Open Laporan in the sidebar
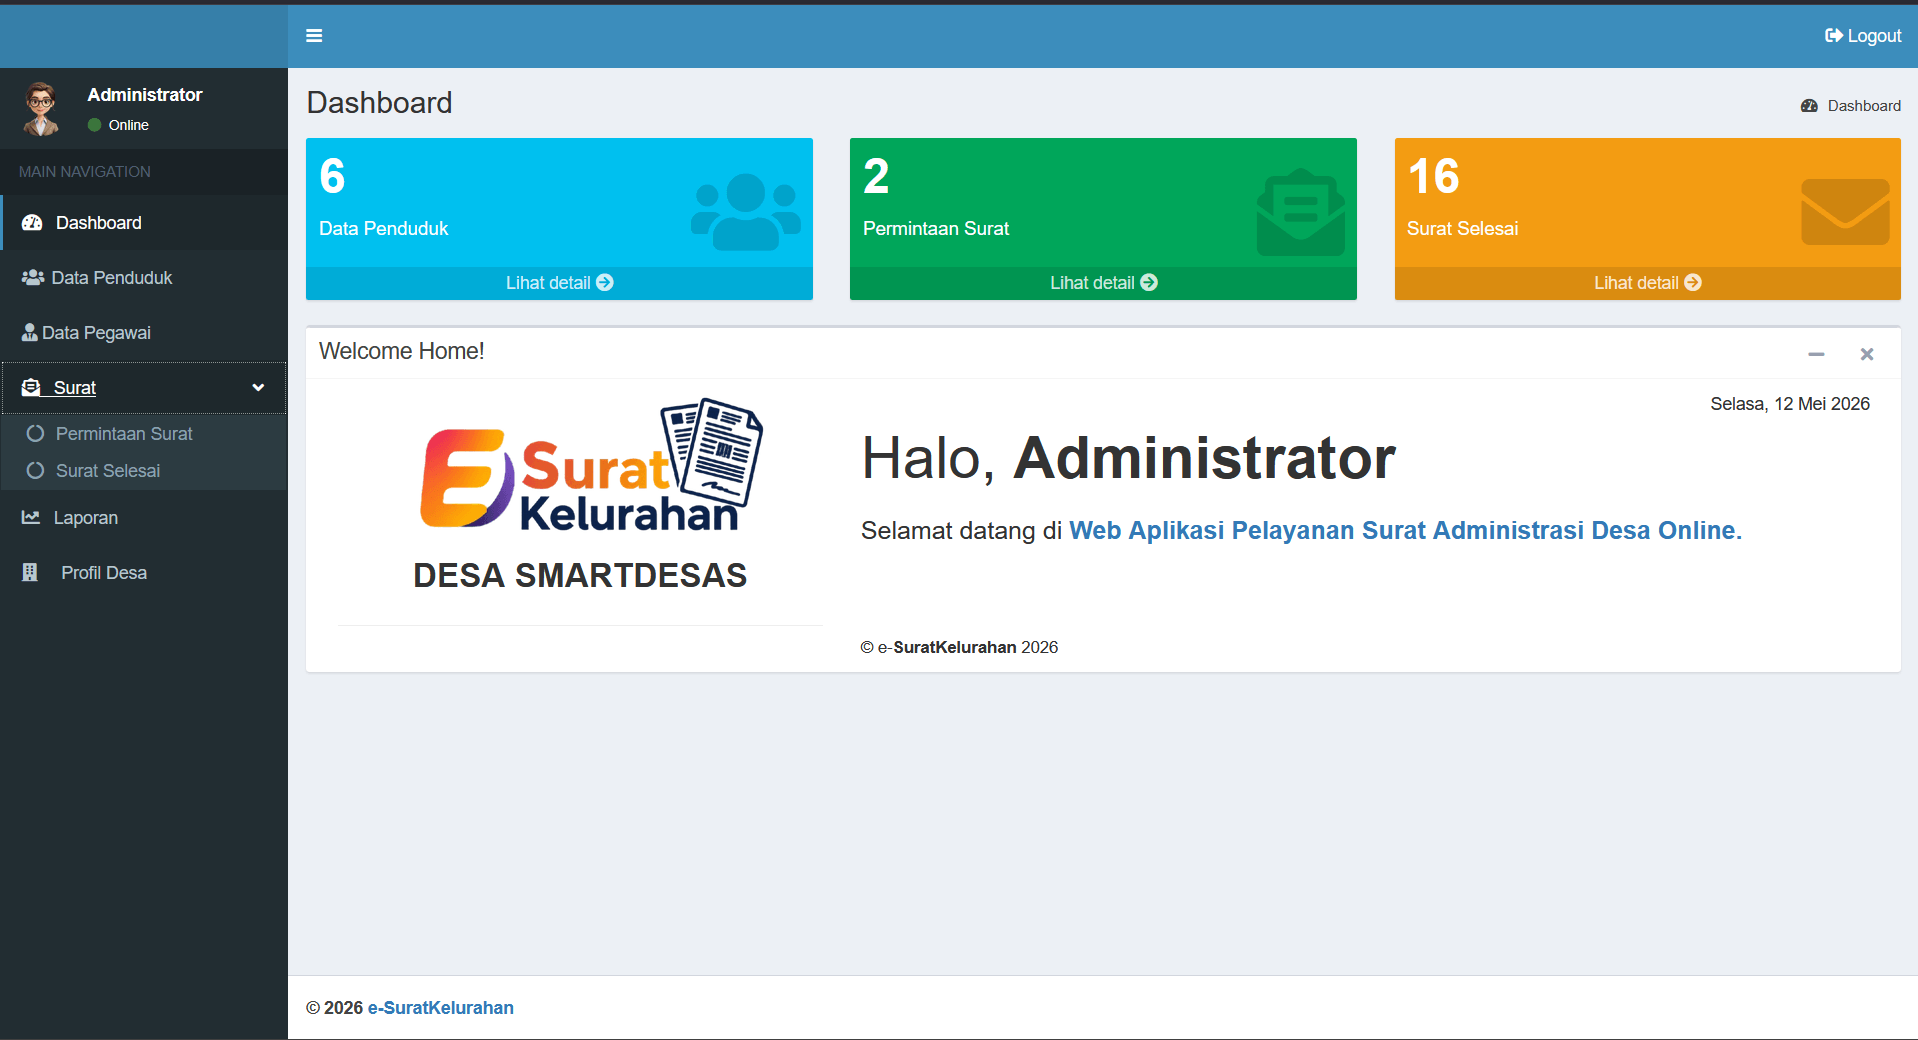Viewport: 1918px width, 1040px height. pos(144,518)
